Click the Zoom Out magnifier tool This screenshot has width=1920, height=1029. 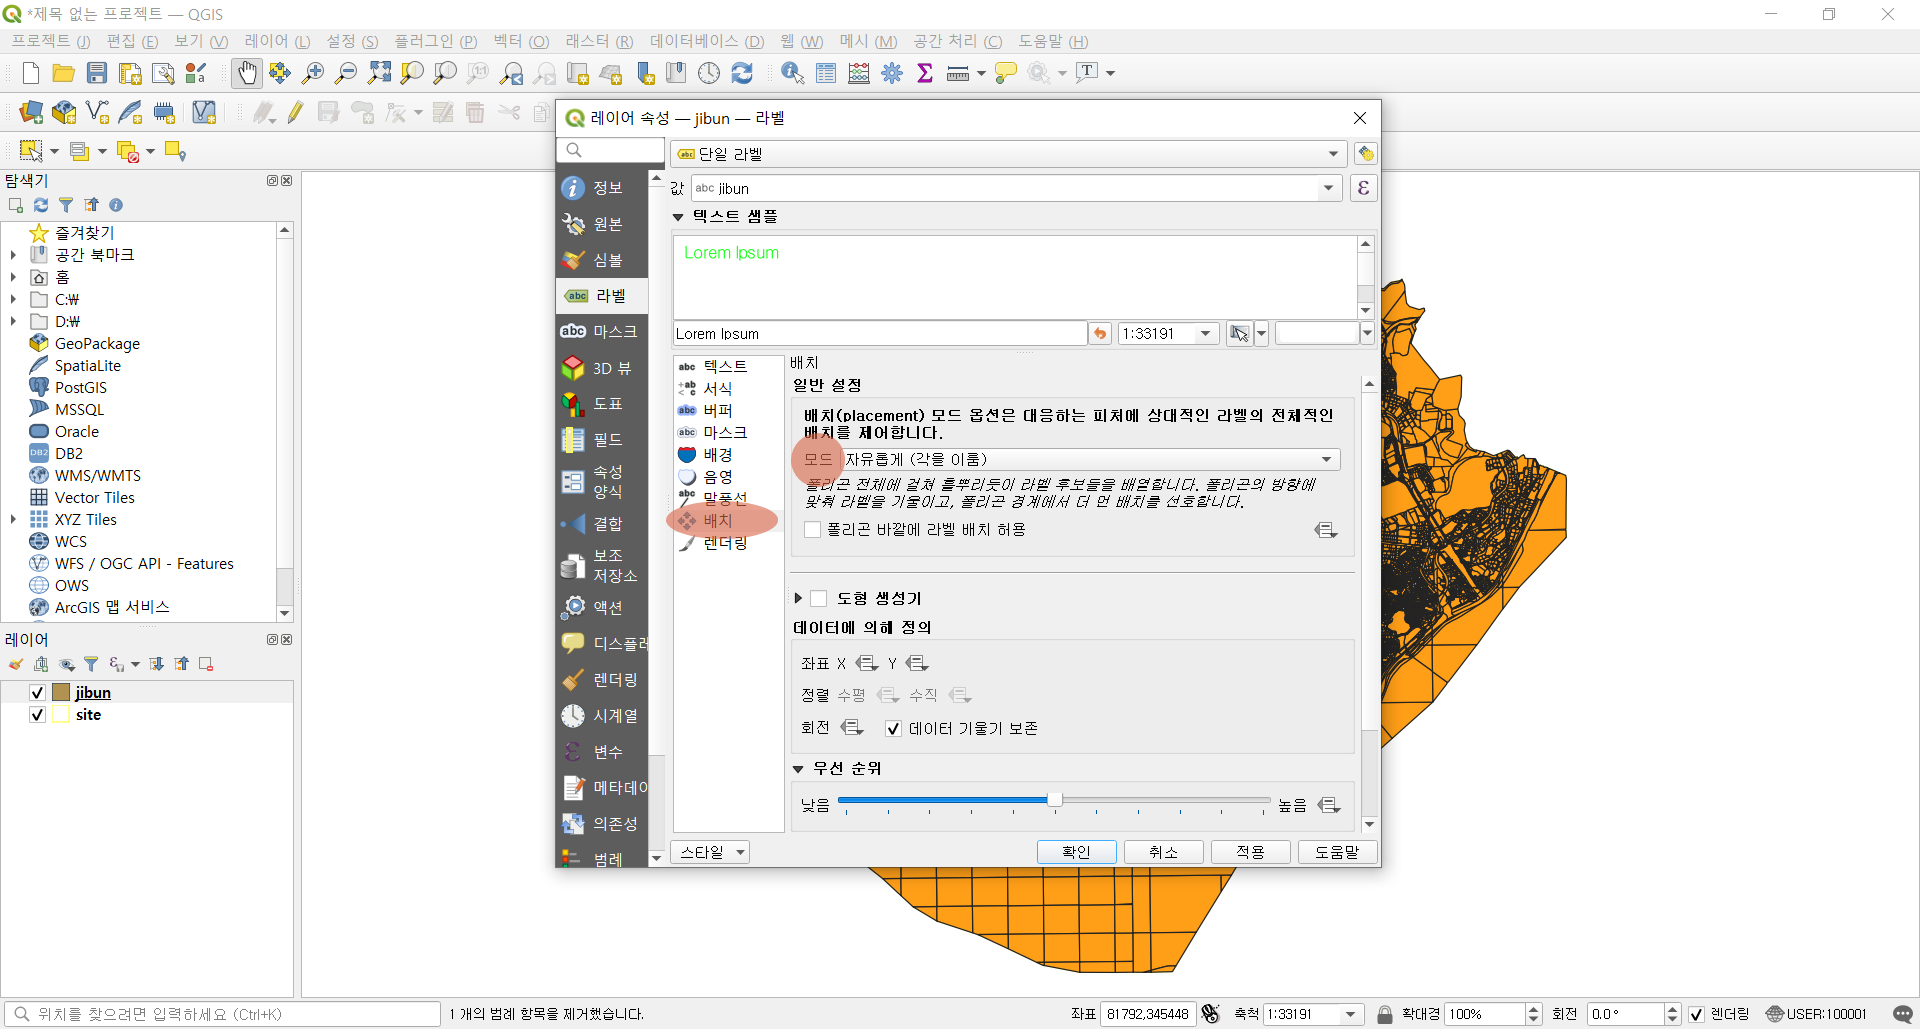tap(346, 73)
